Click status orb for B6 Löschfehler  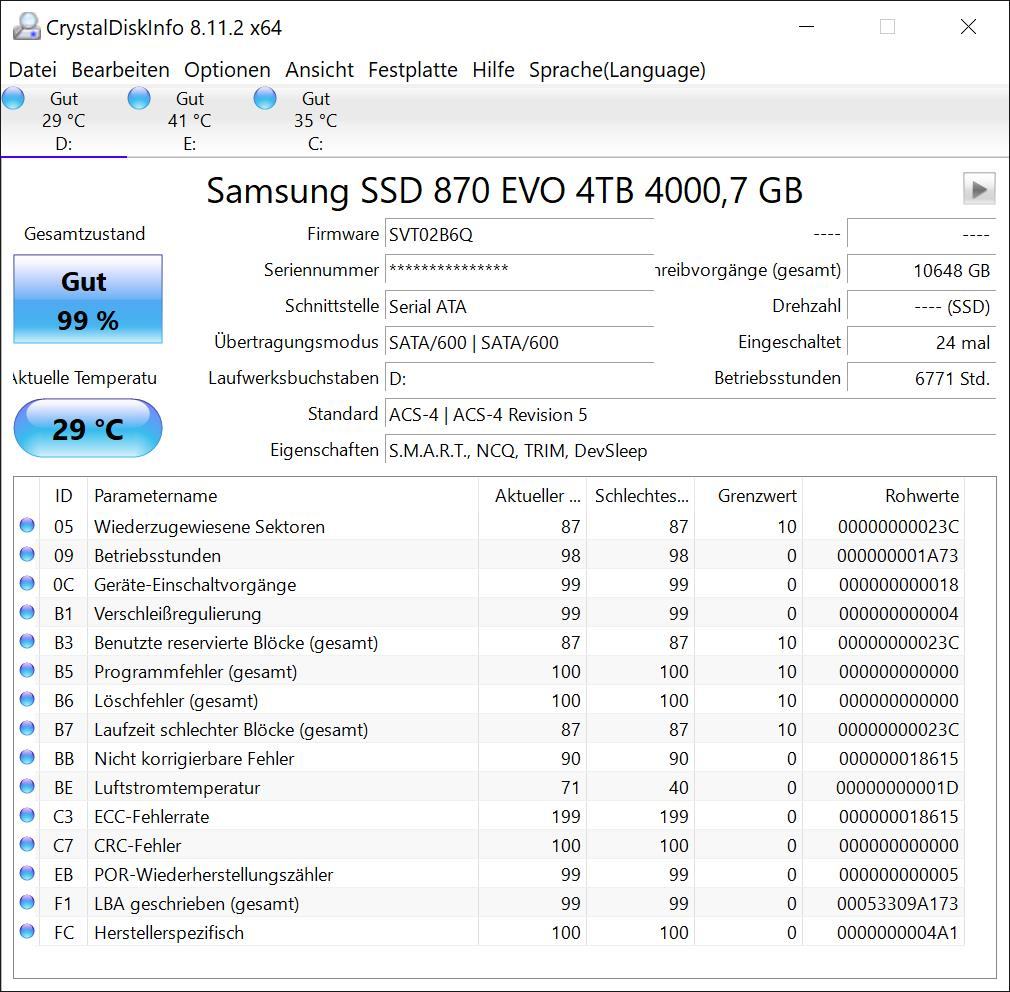(27, 699)
